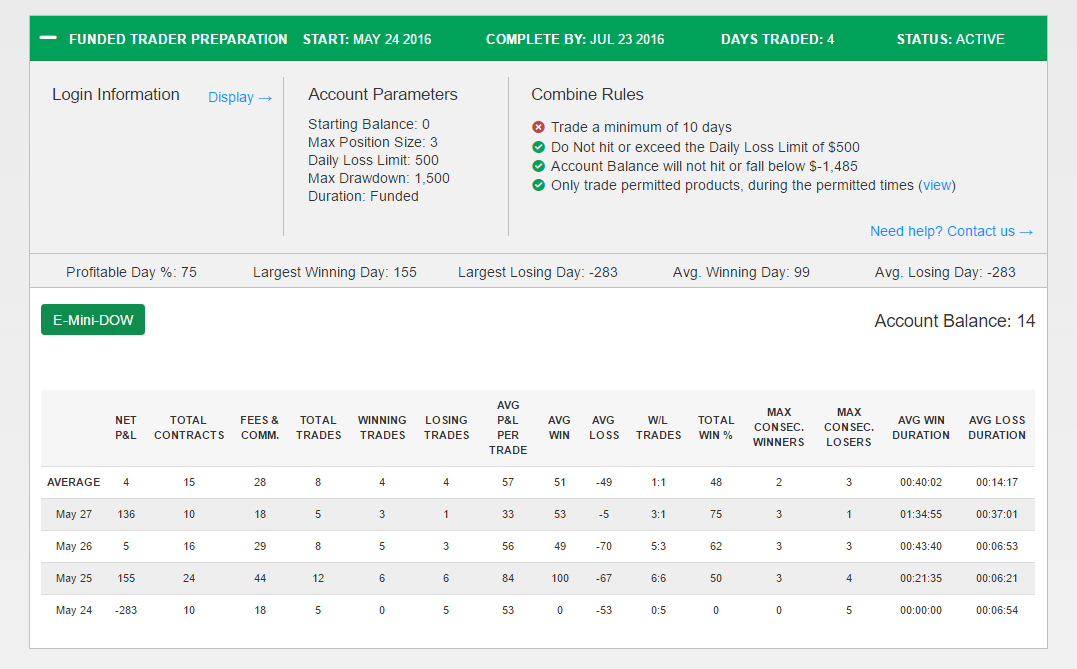Screen dimensions: 1077x669
Task: Click the Max Drawdown: 1,500 parameter
Action: (x=378, y=179)
